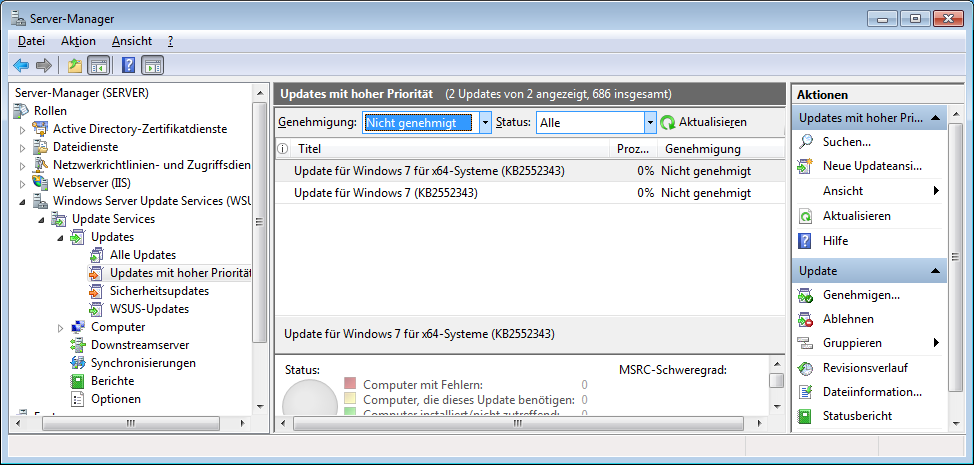The image size is (974, 465).
Task: Collapse the Update actions section
Action: point(935,271)
